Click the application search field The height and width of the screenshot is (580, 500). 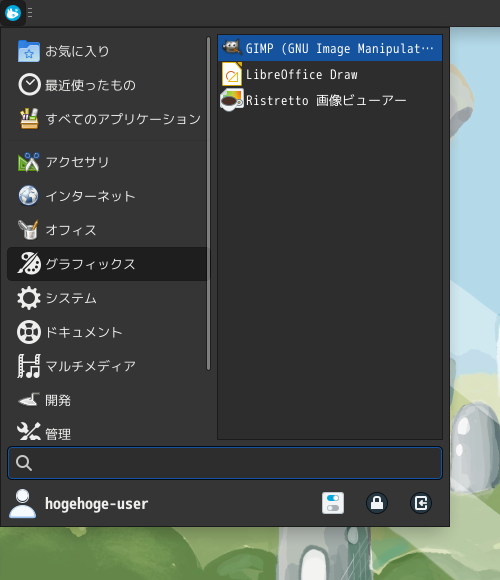click(x=225, y=463)
